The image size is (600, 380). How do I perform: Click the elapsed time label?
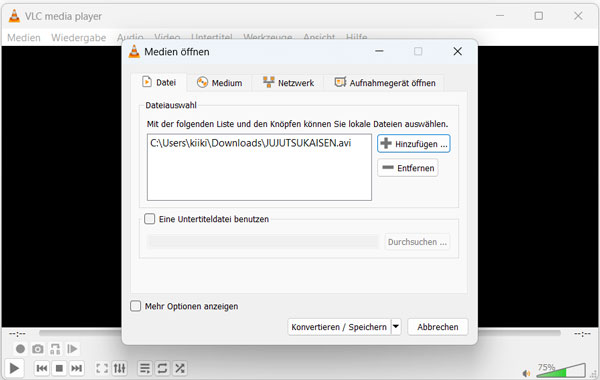[x=17, y=334]
